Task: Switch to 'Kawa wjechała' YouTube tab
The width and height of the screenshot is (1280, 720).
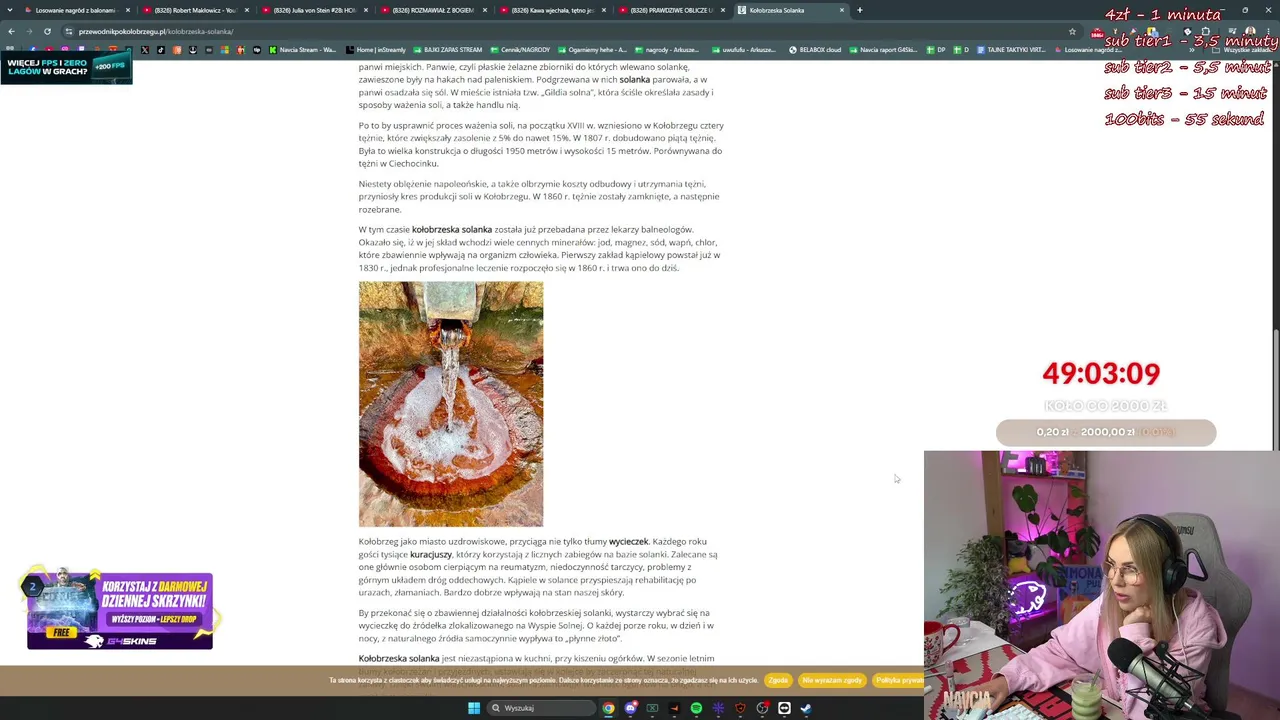Action: pyautogui.click(x=551, y=10)
